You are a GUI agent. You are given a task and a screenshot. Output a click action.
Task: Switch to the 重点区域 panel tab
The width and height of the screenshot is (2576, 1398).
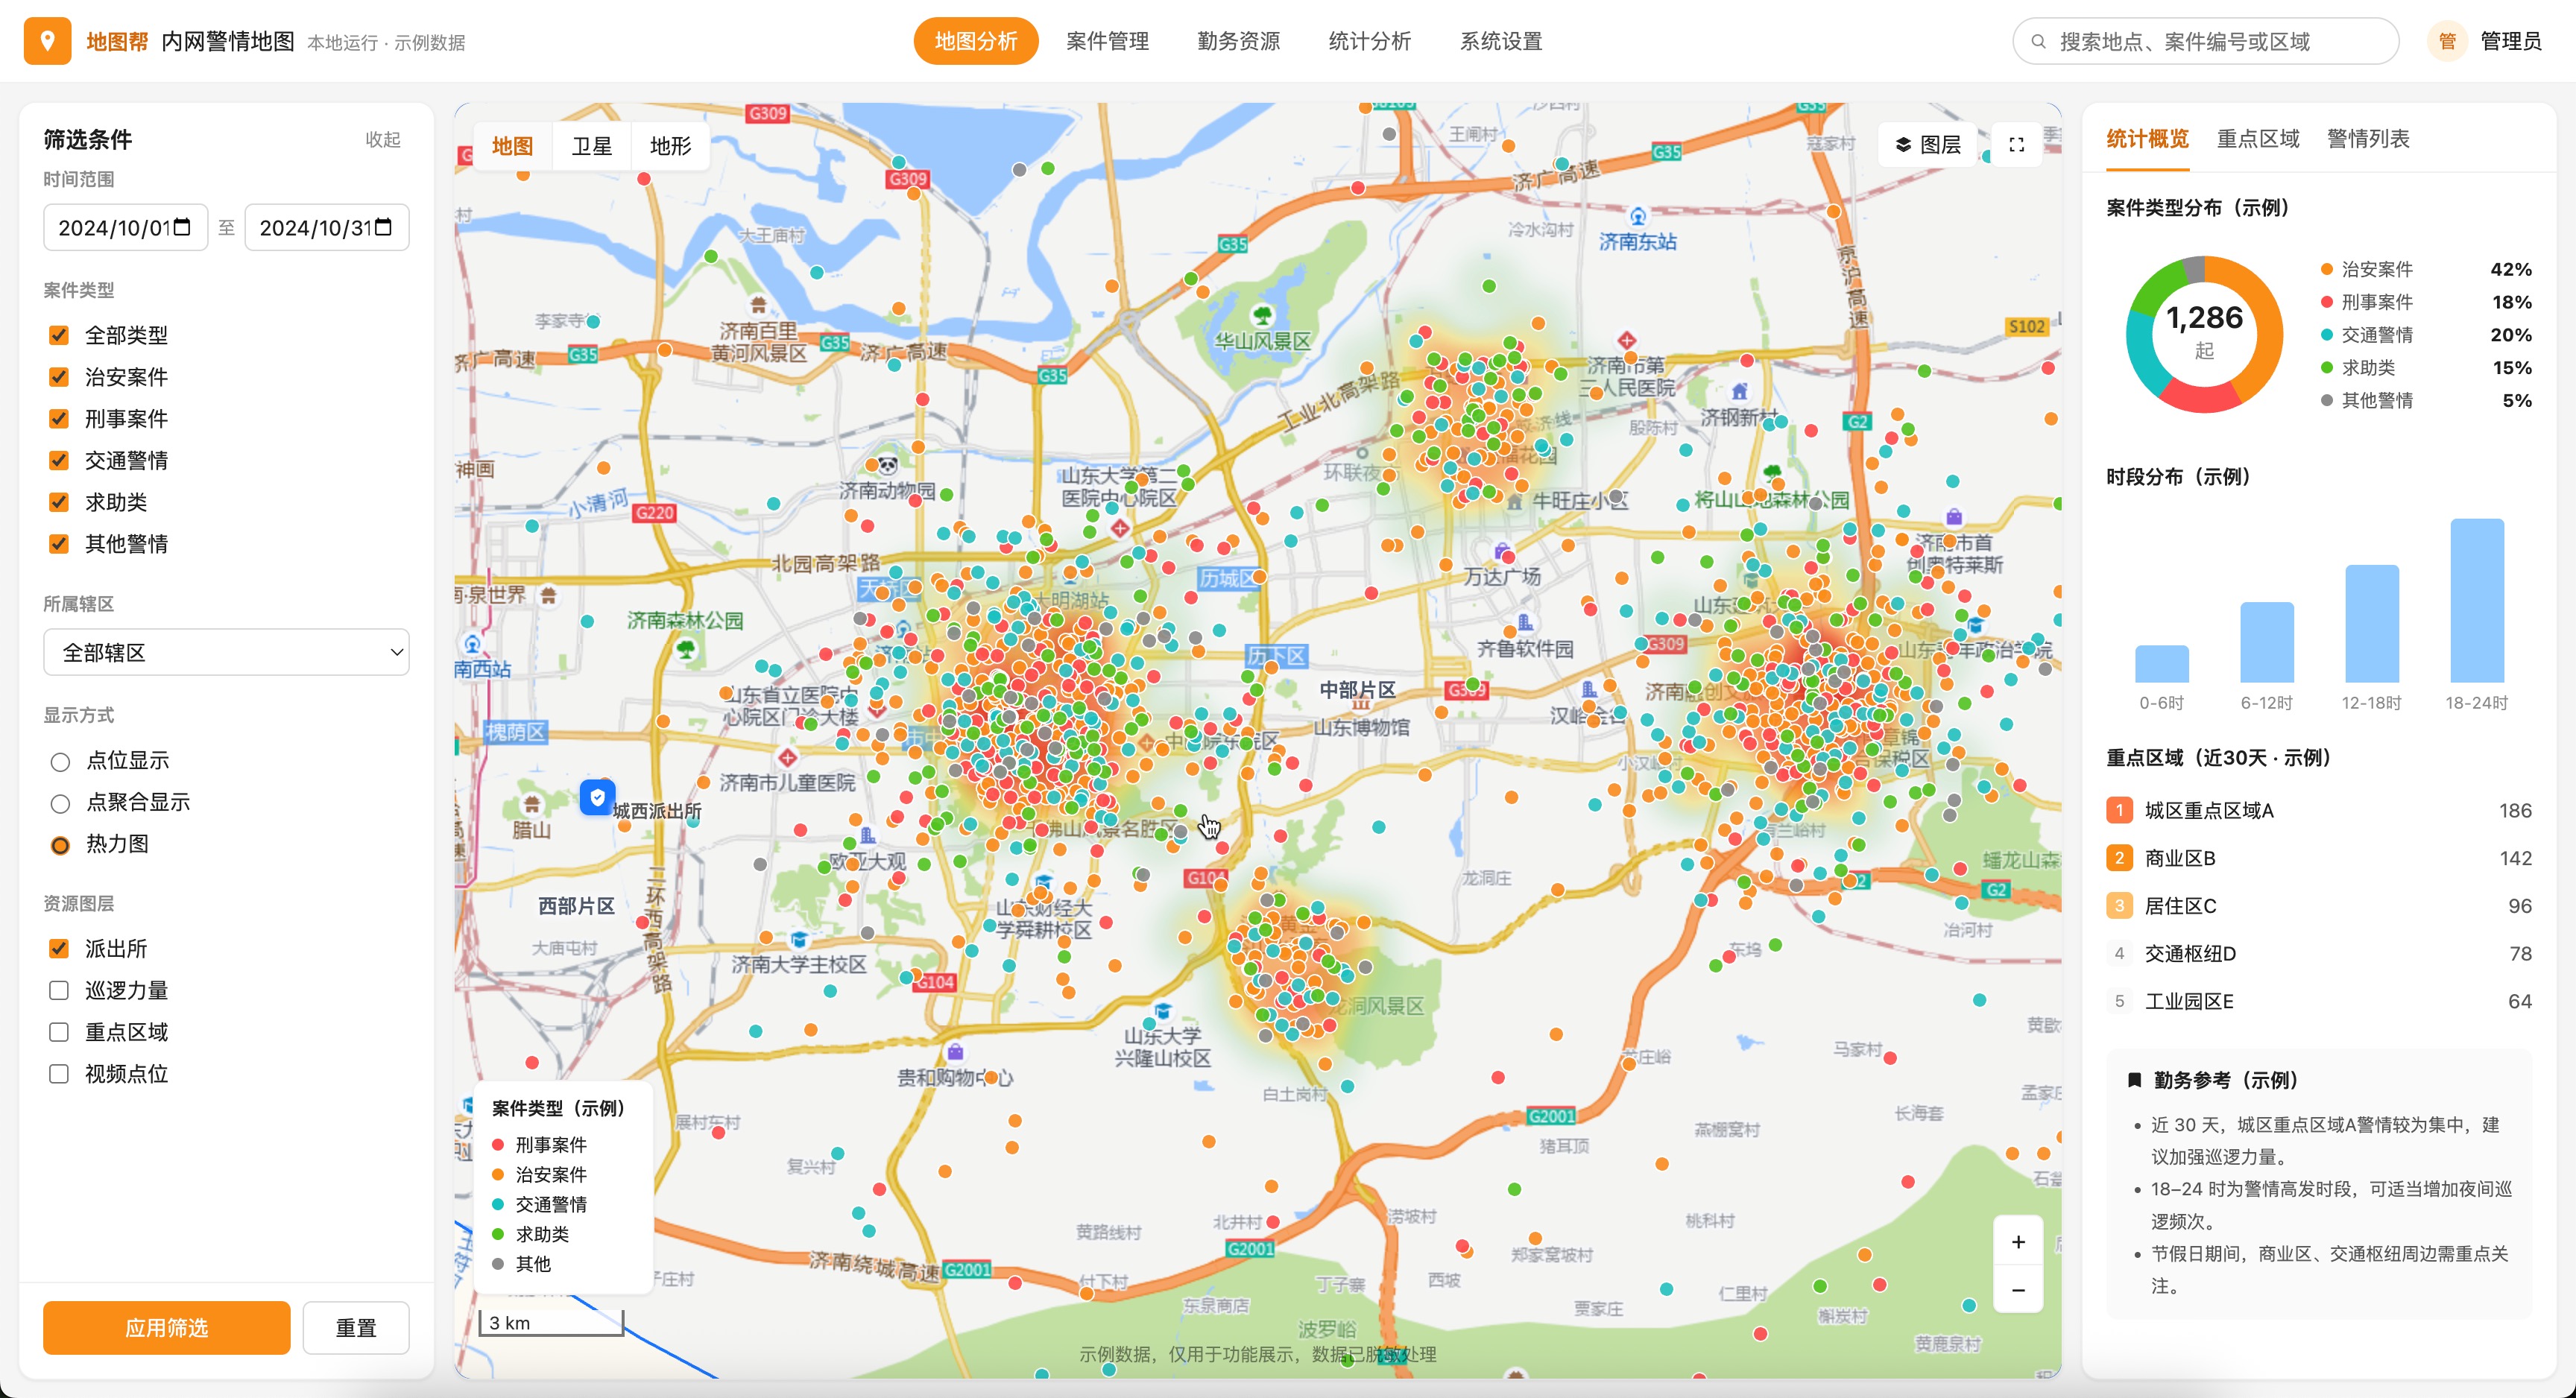pos(2258,138)
